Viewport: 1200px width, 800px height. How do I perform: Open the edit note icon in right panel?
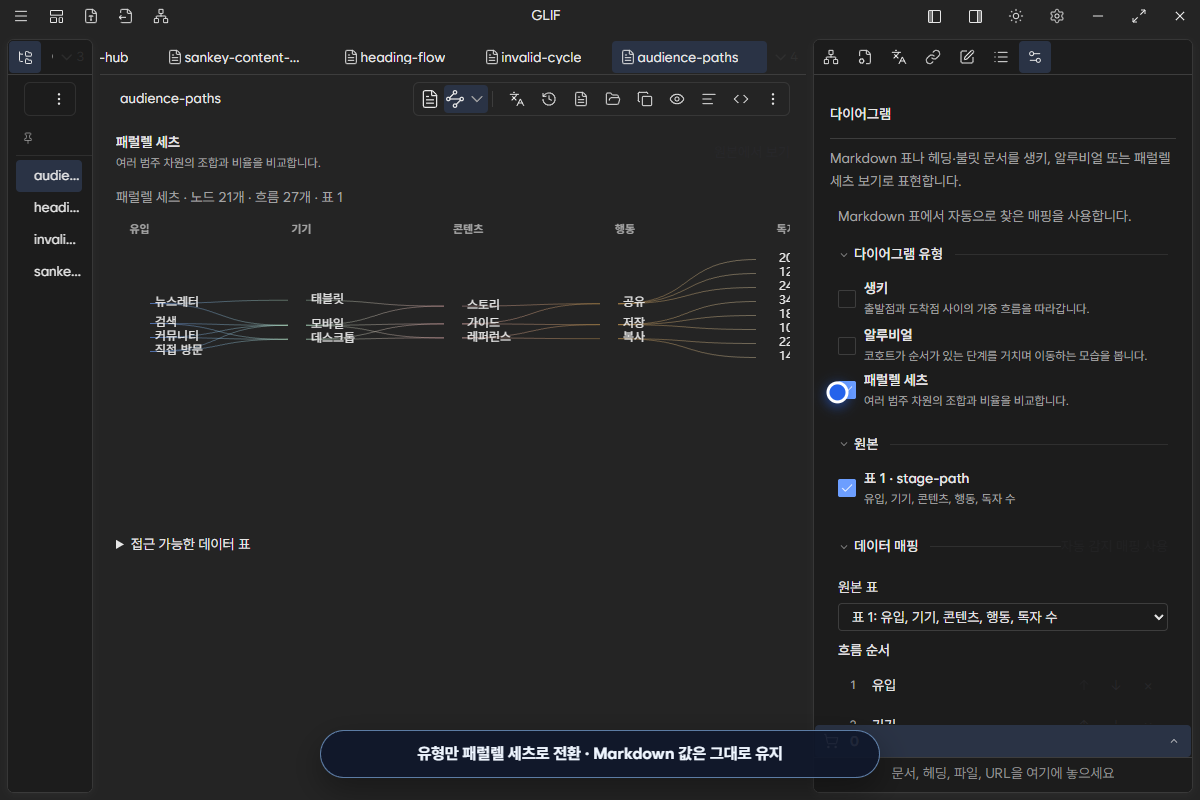tap(967, 57)
